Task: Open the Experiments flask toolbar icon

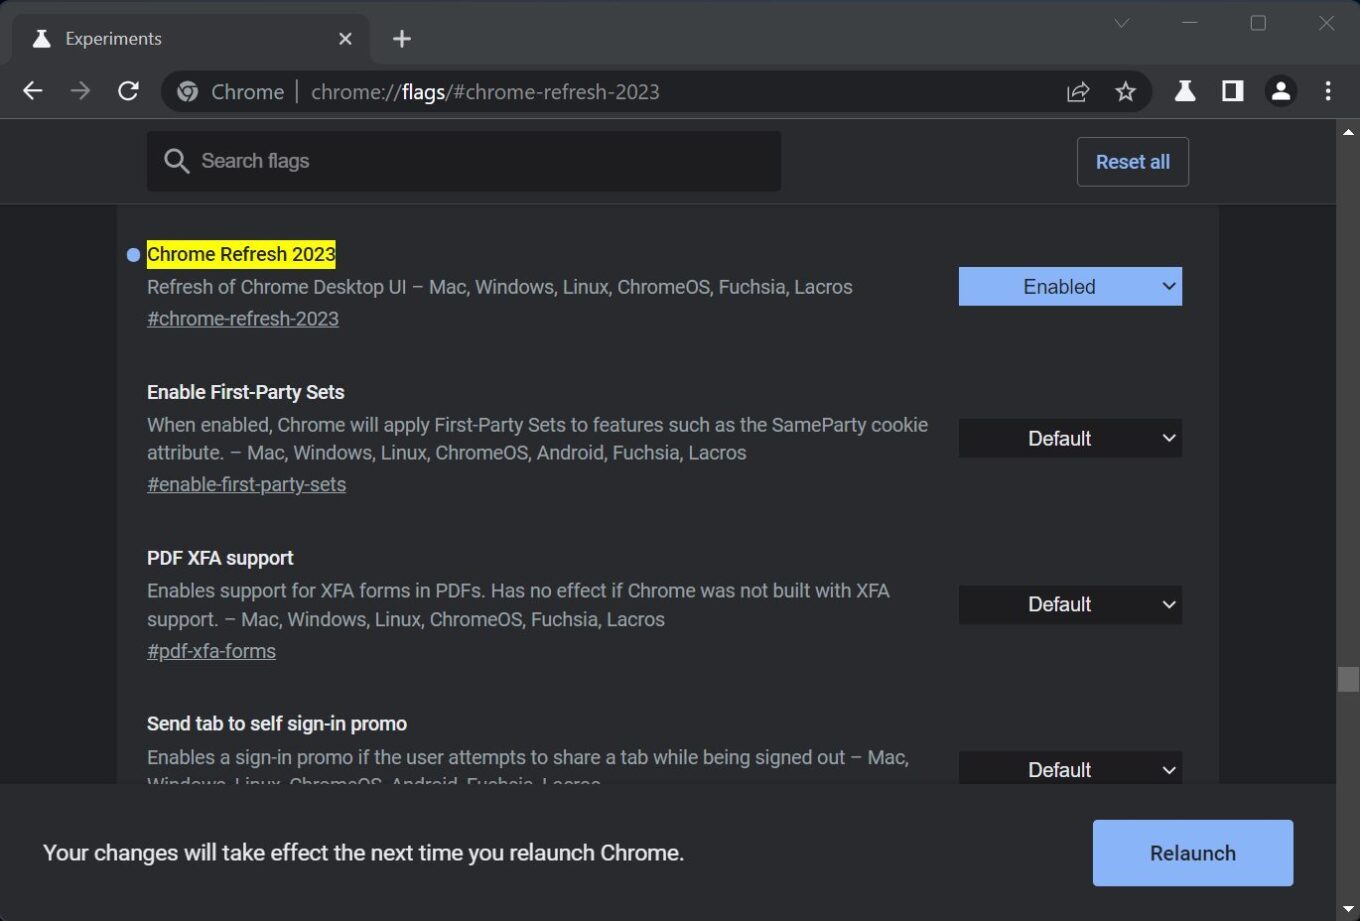Action: click(1185, 91)
